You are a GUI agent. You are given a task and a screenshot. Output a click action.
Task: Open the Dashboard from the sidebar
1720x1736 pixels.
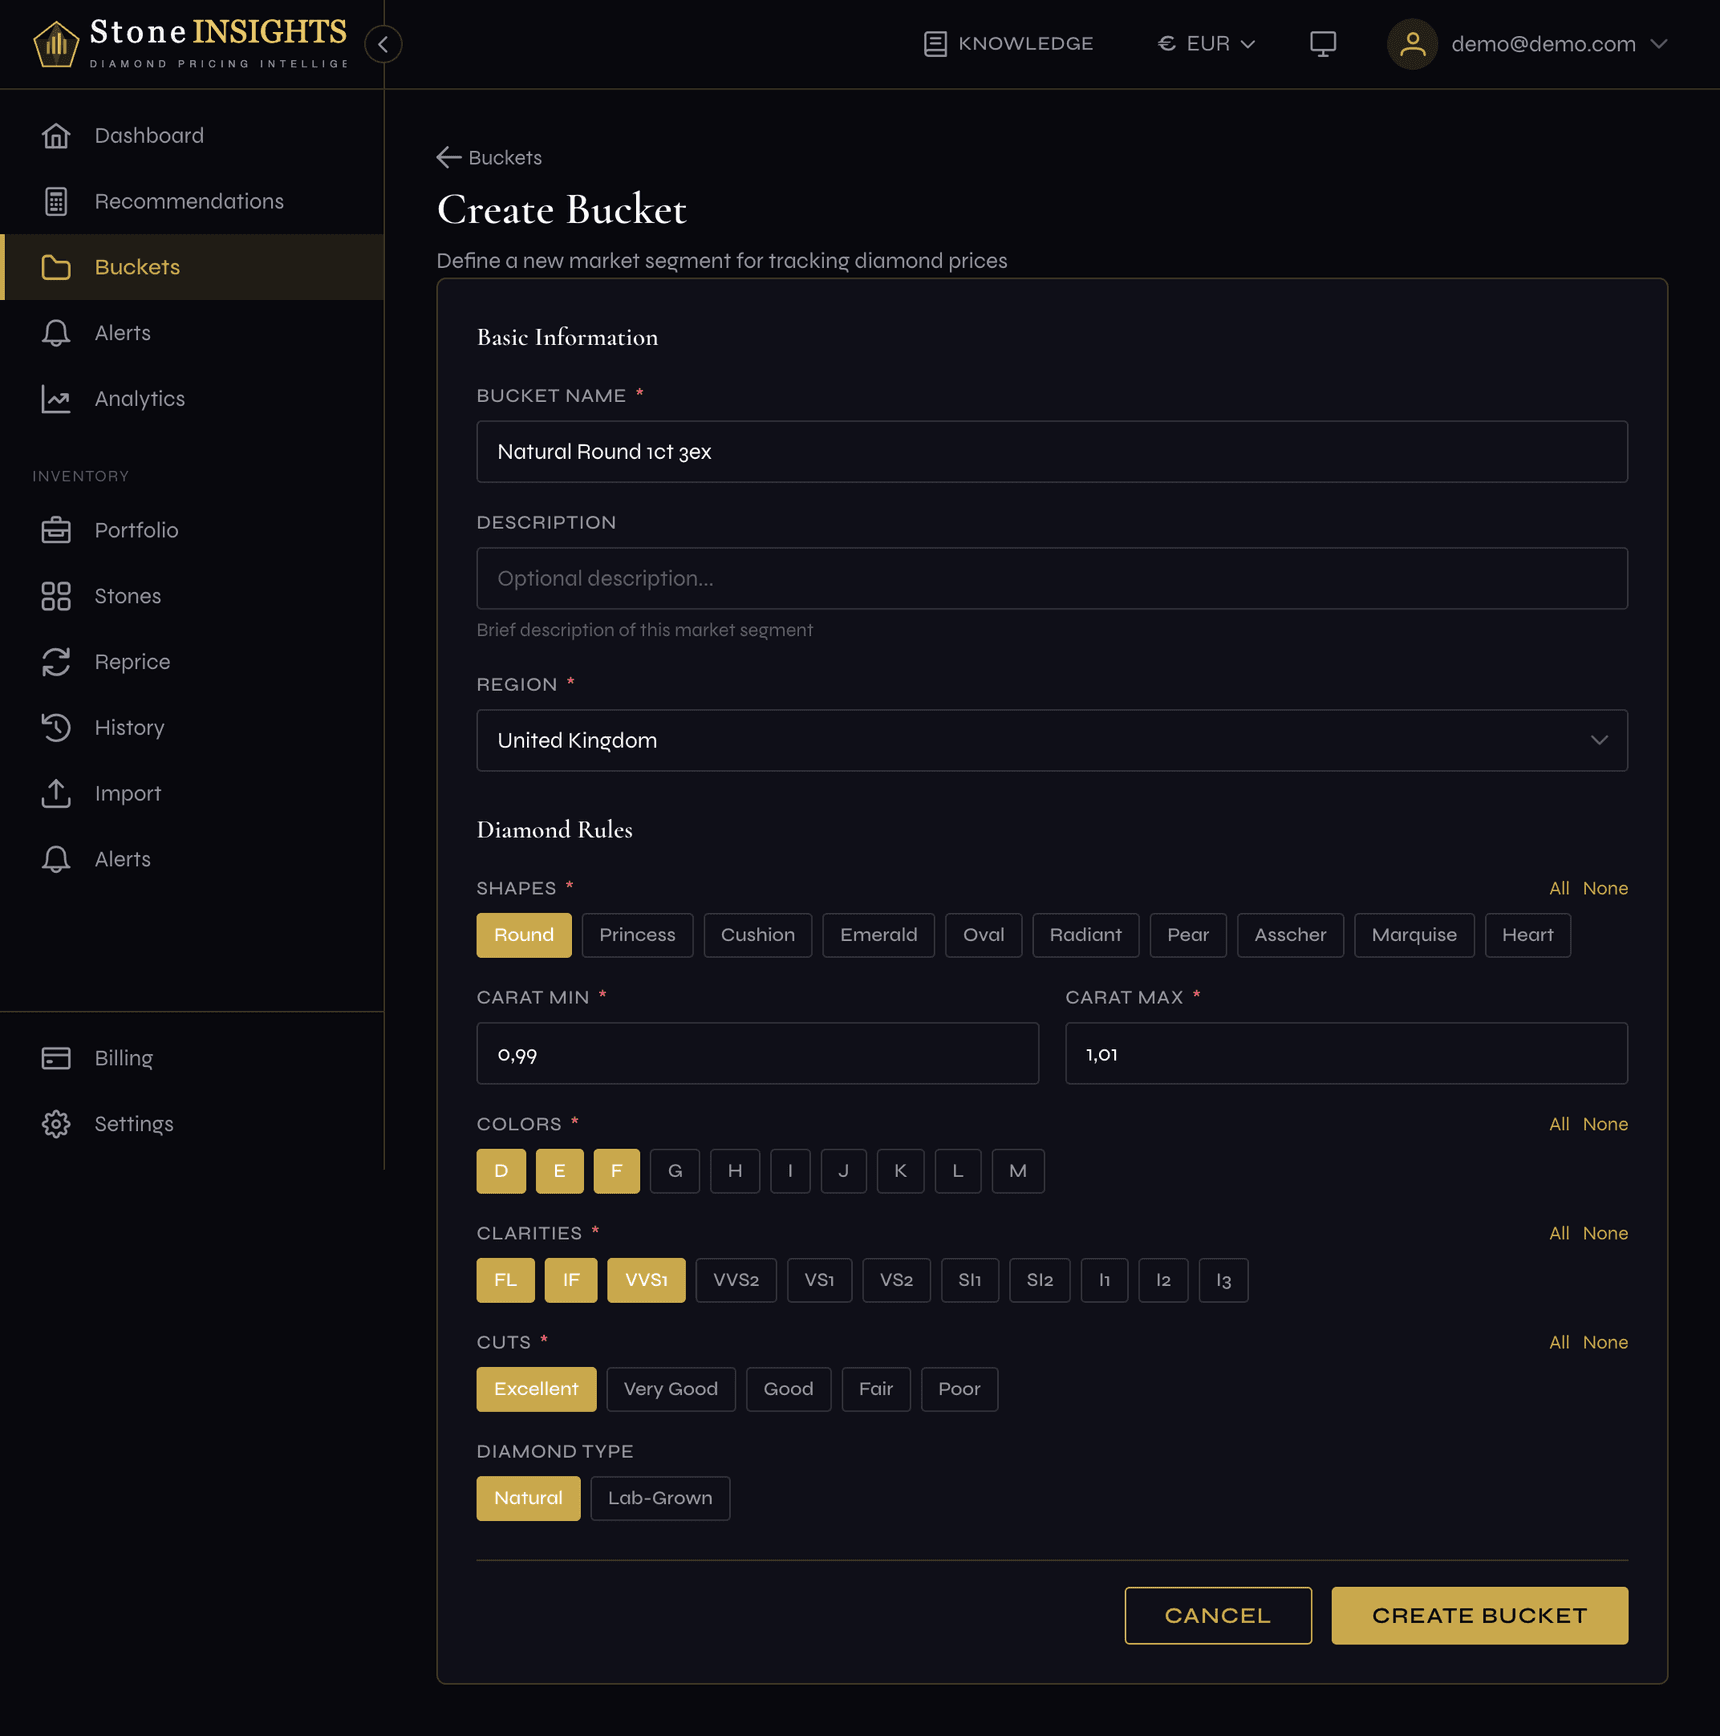click(149, 135)
